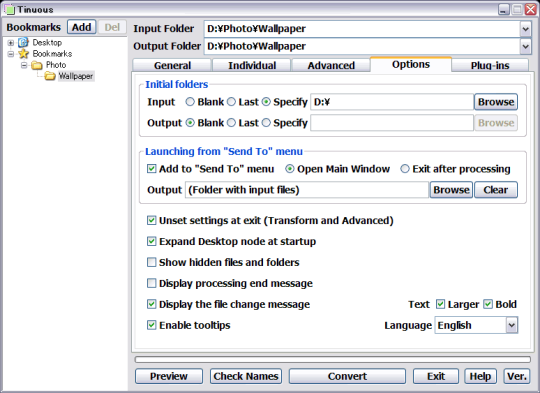This screenshot has width=540, height=393.
Task: Click Browse for initial Input folder
Action: coord(496,102)
